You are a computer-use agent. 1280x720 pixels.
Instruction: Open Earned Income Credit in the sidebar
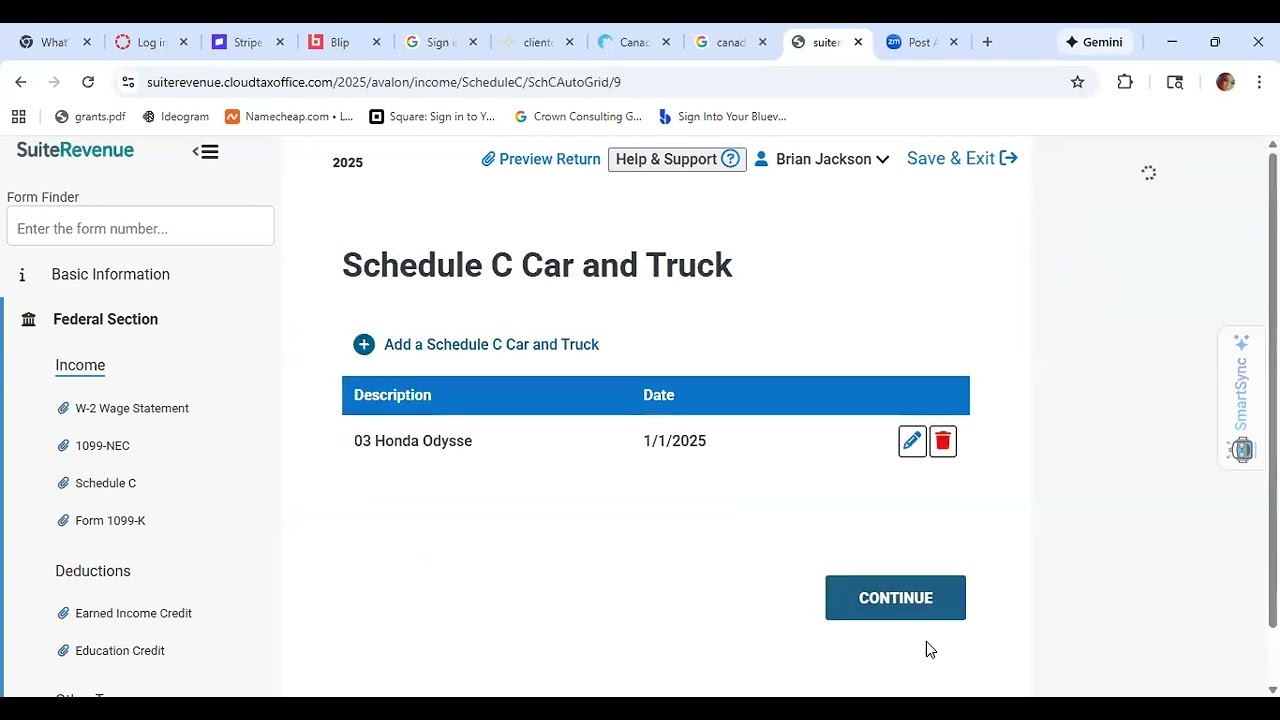tap(133, 613)
